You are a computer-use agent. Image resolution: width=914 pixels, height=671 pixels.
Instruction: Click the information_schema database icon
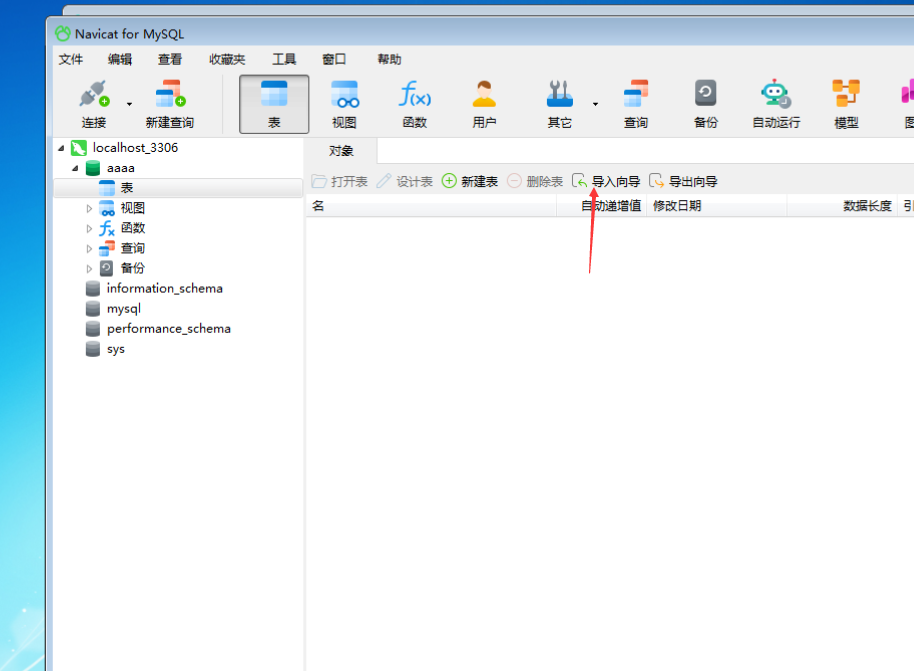[x=93, y=289]
